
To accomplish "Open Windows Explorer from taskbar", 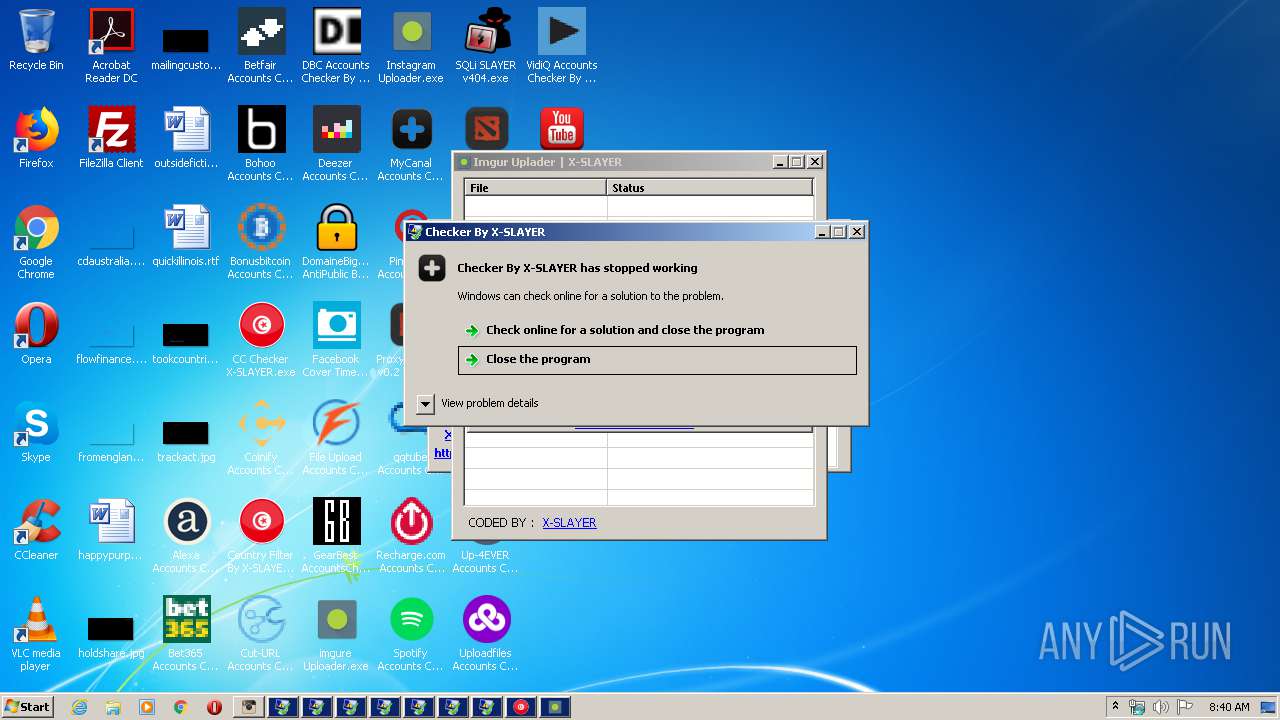I will coord(113,707).
